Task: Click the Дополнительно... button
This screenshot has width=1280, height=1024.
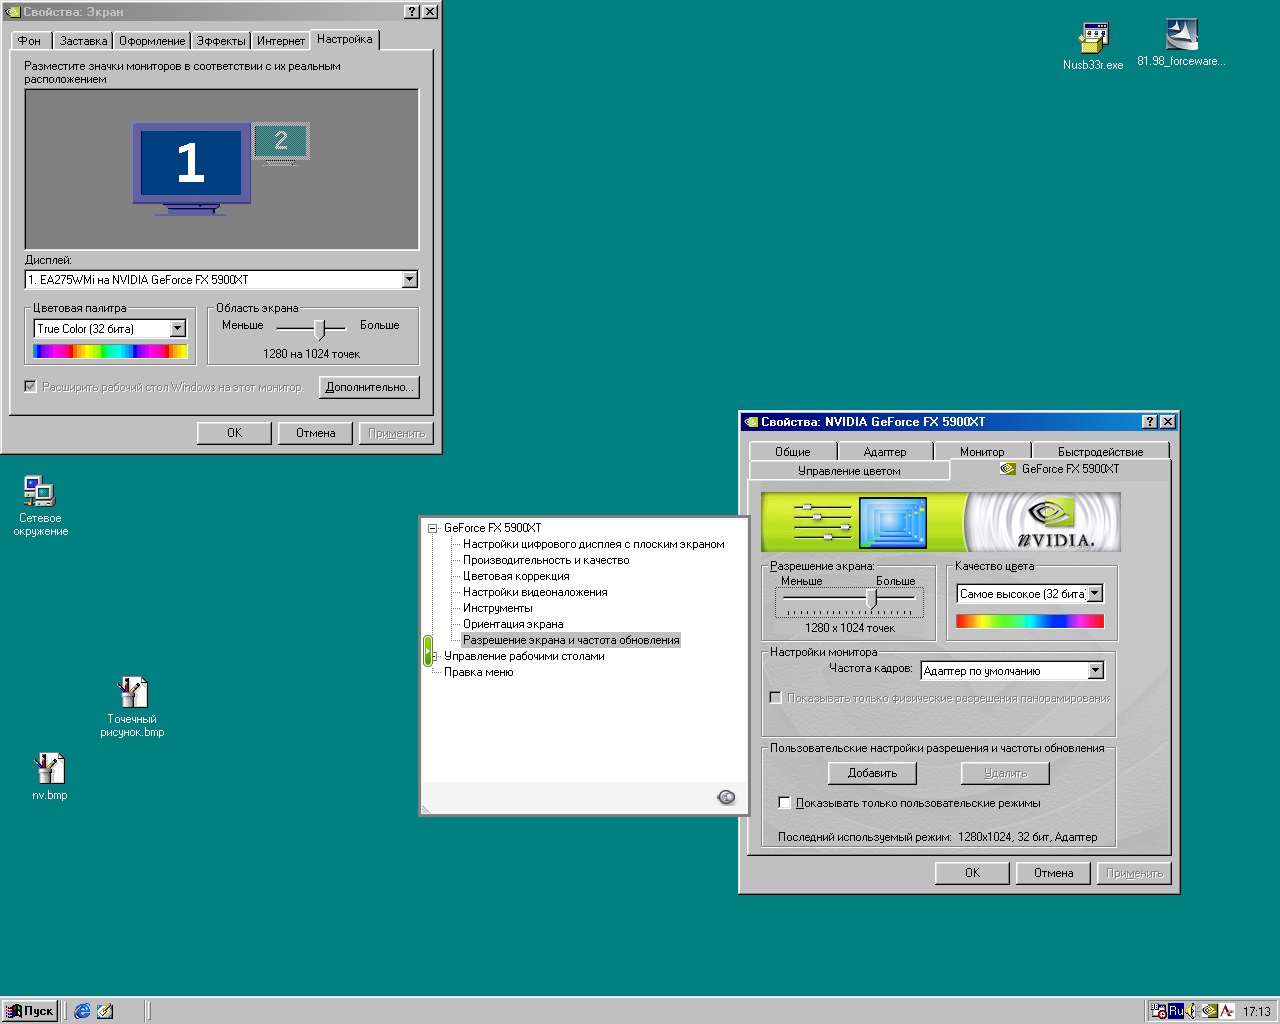Action: point(368,387)
